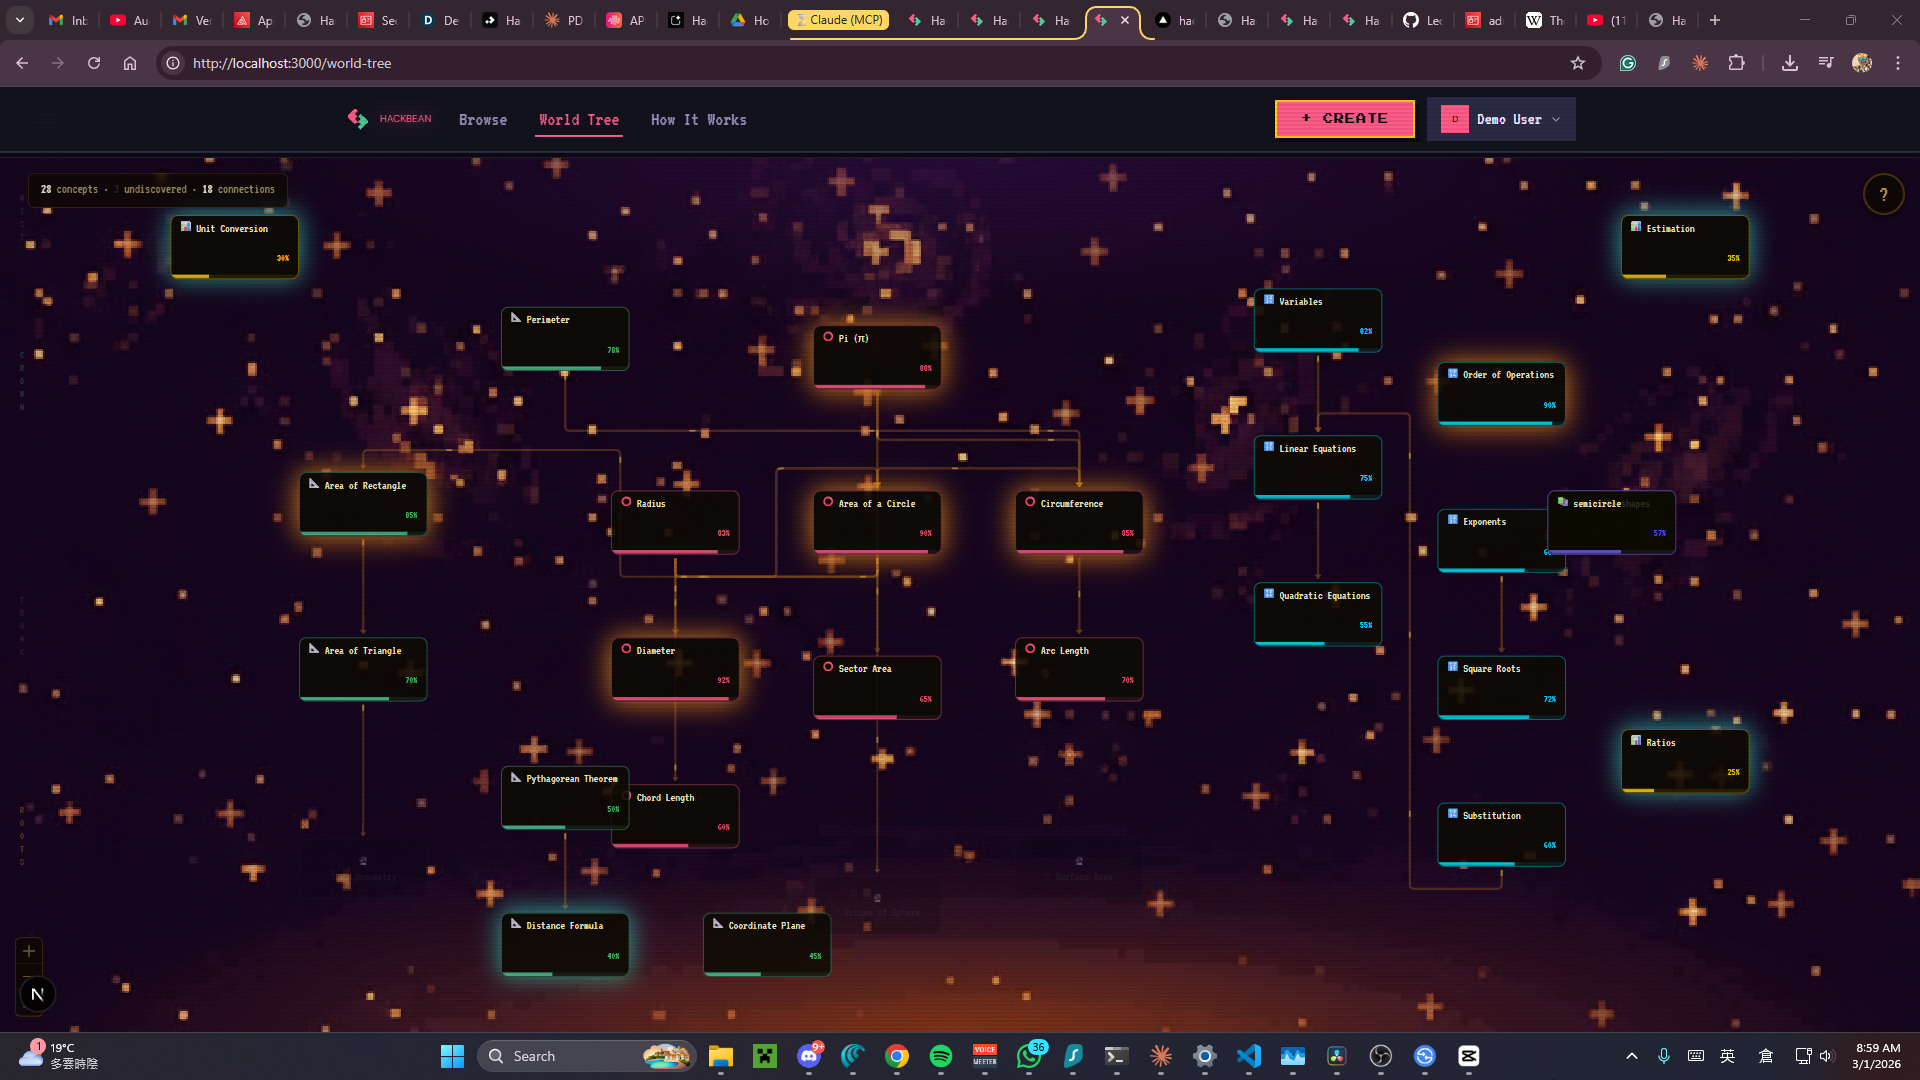Open the help question mark button
Viewport: 1920px width, 1080px height.
(x=1883, y=195)
